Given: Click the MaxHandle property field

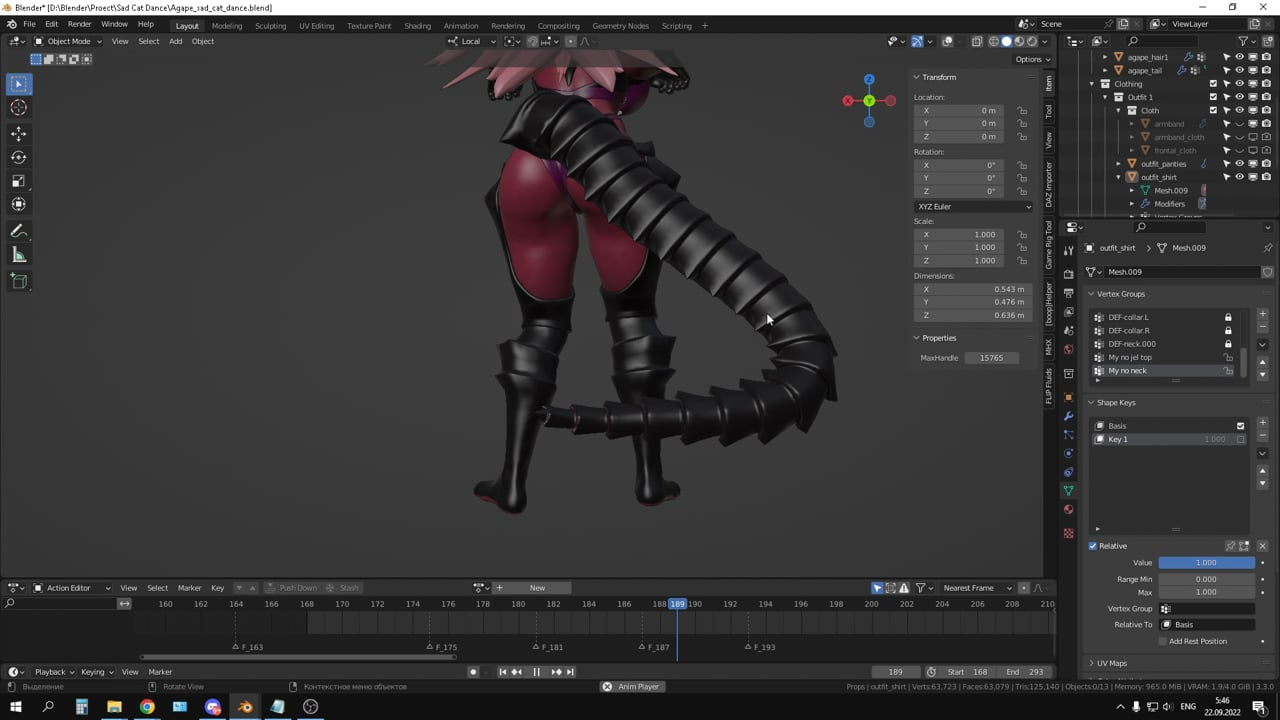Looking at the screenshot, I should tap(991, 358).
